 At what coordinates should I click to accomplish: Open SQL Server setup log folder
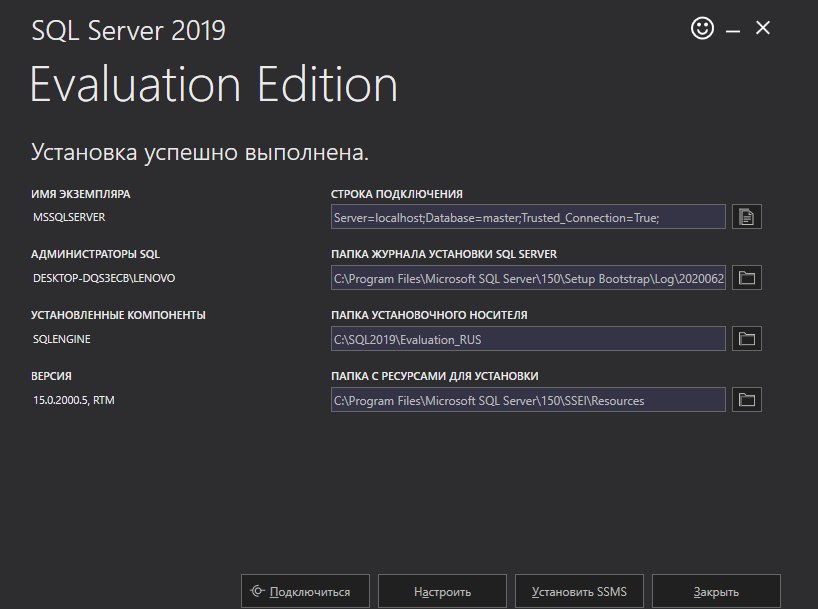(747, 278)
